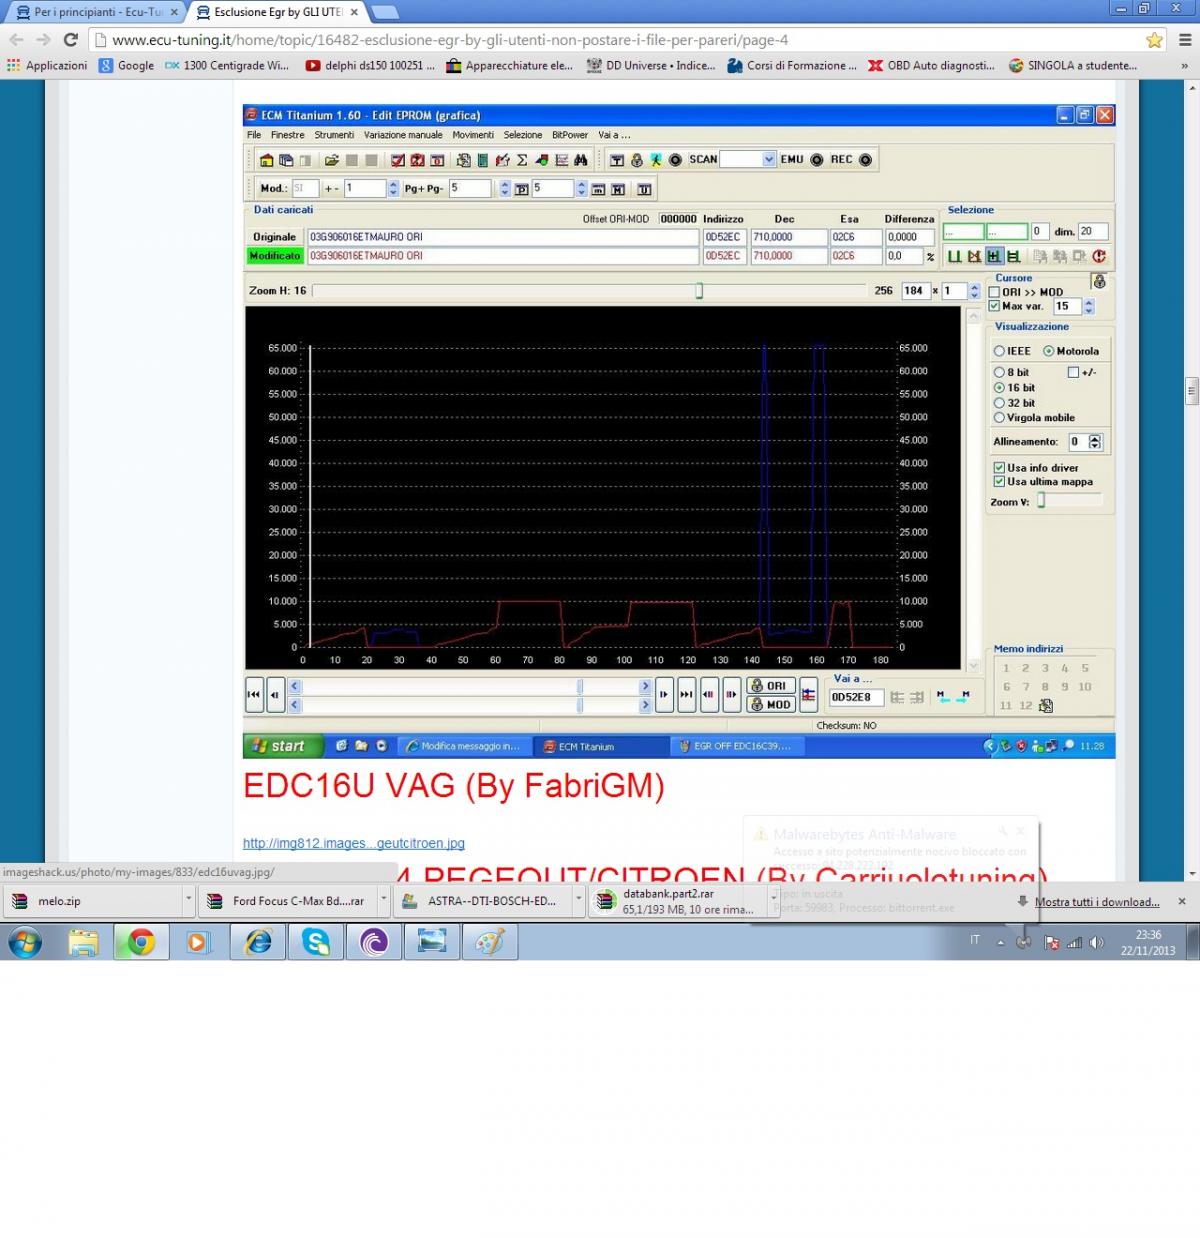Open the SCAN dropdown list
The width and height of the screenshot is (1200, 1238).
(x=769, y=160)
